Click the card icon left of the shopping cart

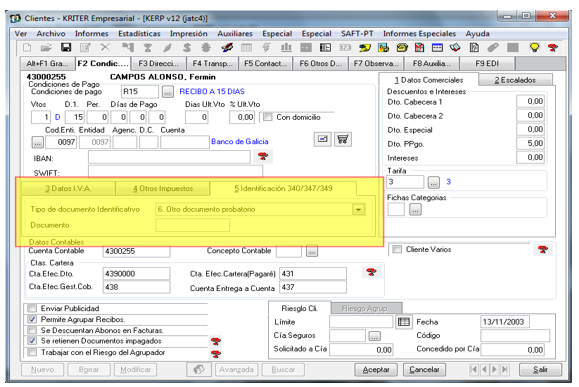(x=323, y=139)
